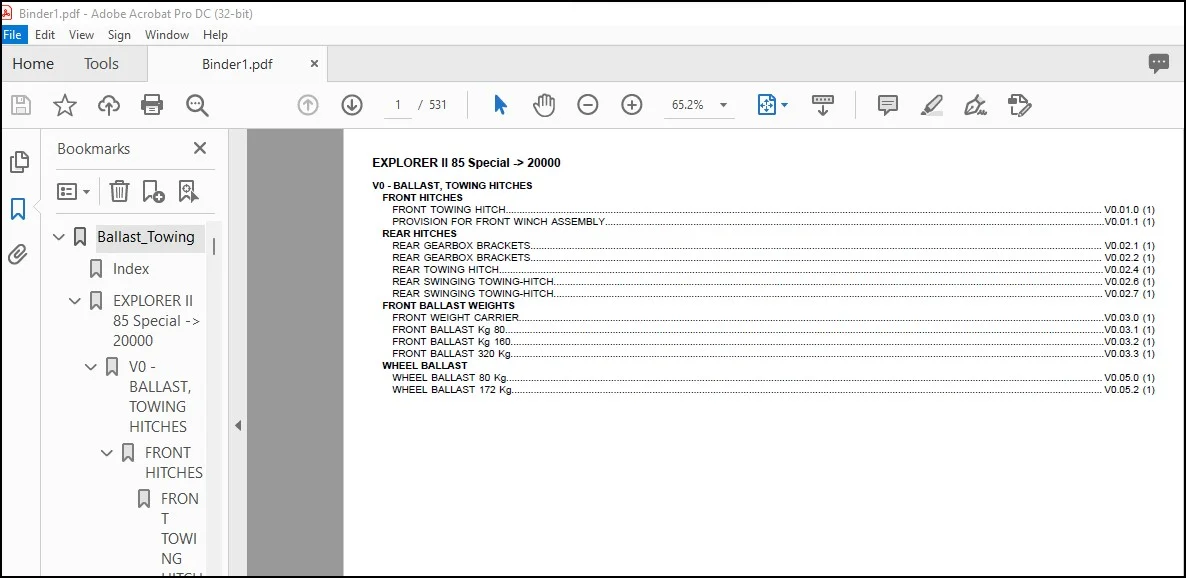Add document to starred with star icon
Screen dimensions: 1186x578
coord(65,105)
